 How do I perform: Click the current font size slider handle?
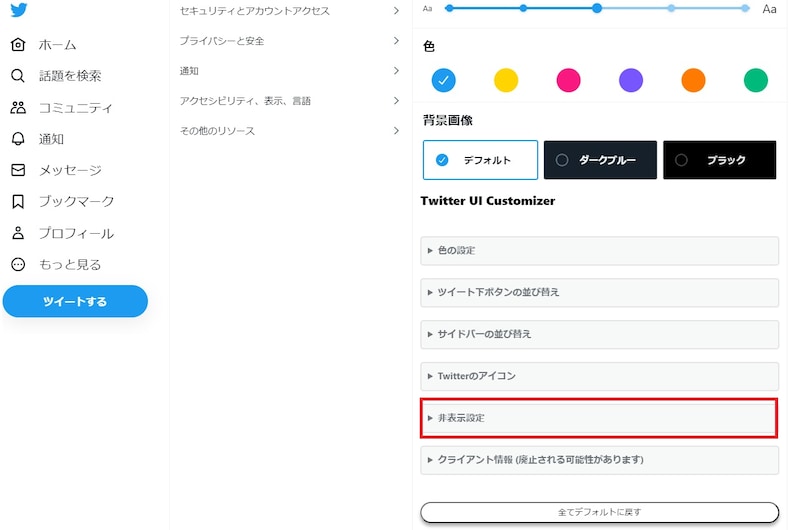click(x=597, y=8)
